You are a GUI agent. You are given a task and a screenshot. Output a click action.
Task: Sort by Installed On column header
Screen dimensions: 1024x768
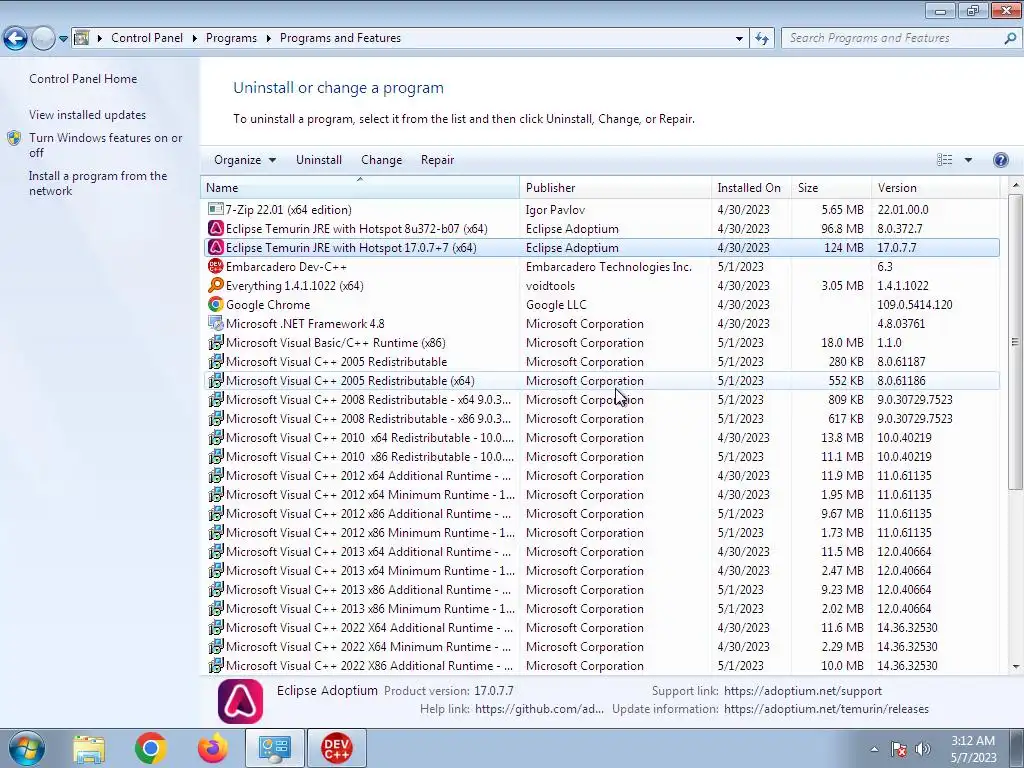(751, 187)
